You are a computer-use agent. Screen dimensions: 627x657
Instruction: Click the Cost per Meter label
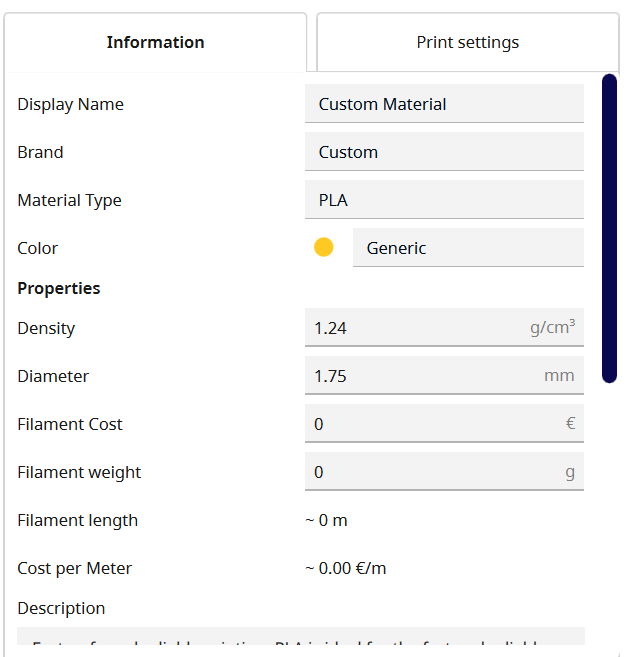coord(75,569)
